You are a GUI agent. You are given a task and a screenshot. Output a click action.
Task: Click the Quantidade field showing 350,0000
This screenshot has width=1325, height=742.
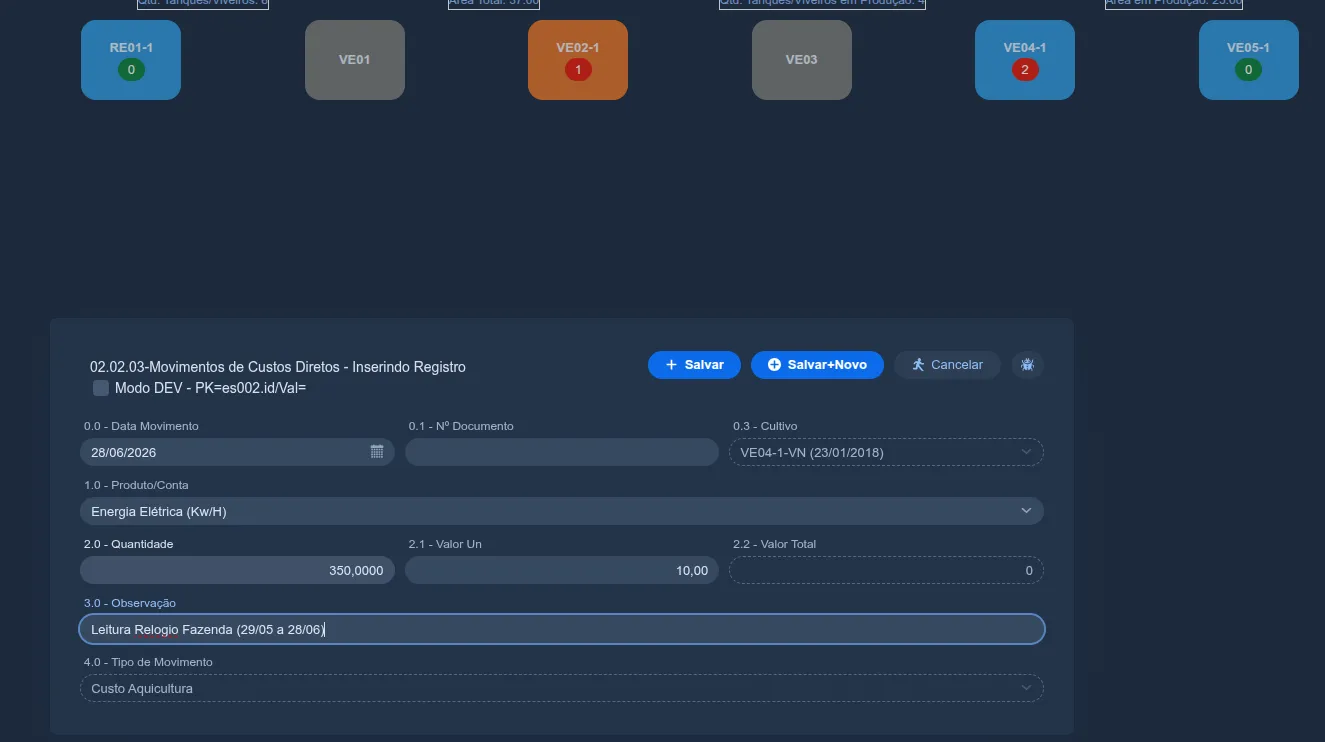click(x=237, y=570)
